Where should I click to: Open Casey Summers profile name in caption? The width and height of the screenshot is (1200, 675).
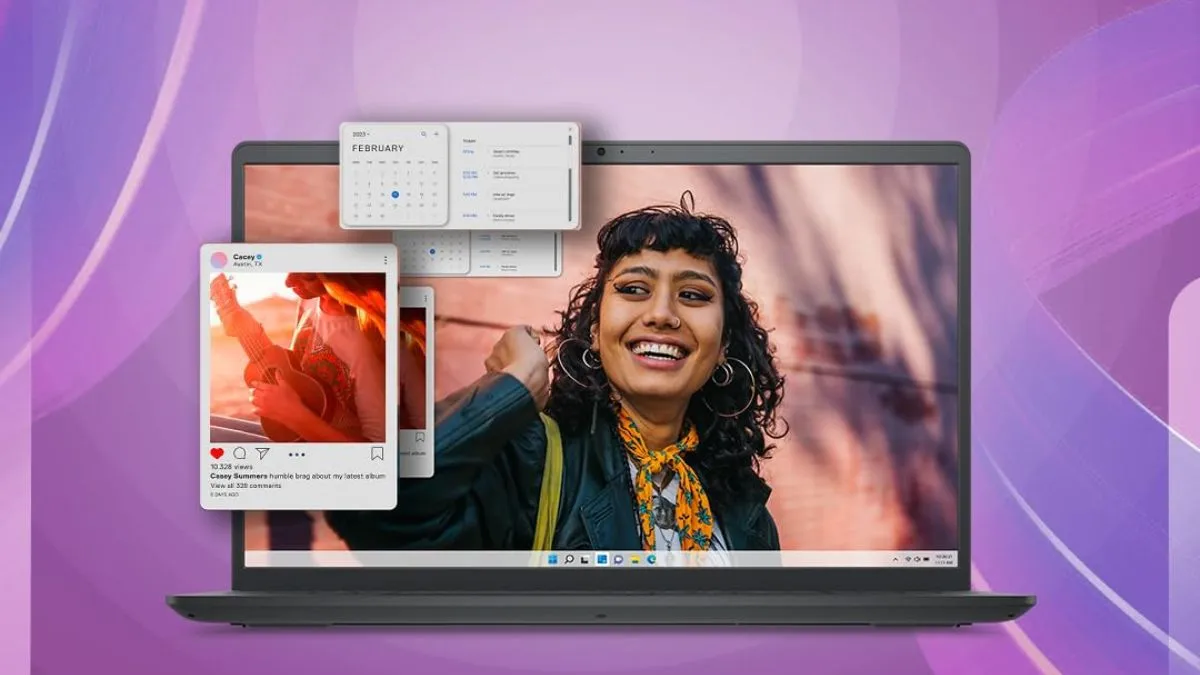pyautogui.click(x=238, y=476)
